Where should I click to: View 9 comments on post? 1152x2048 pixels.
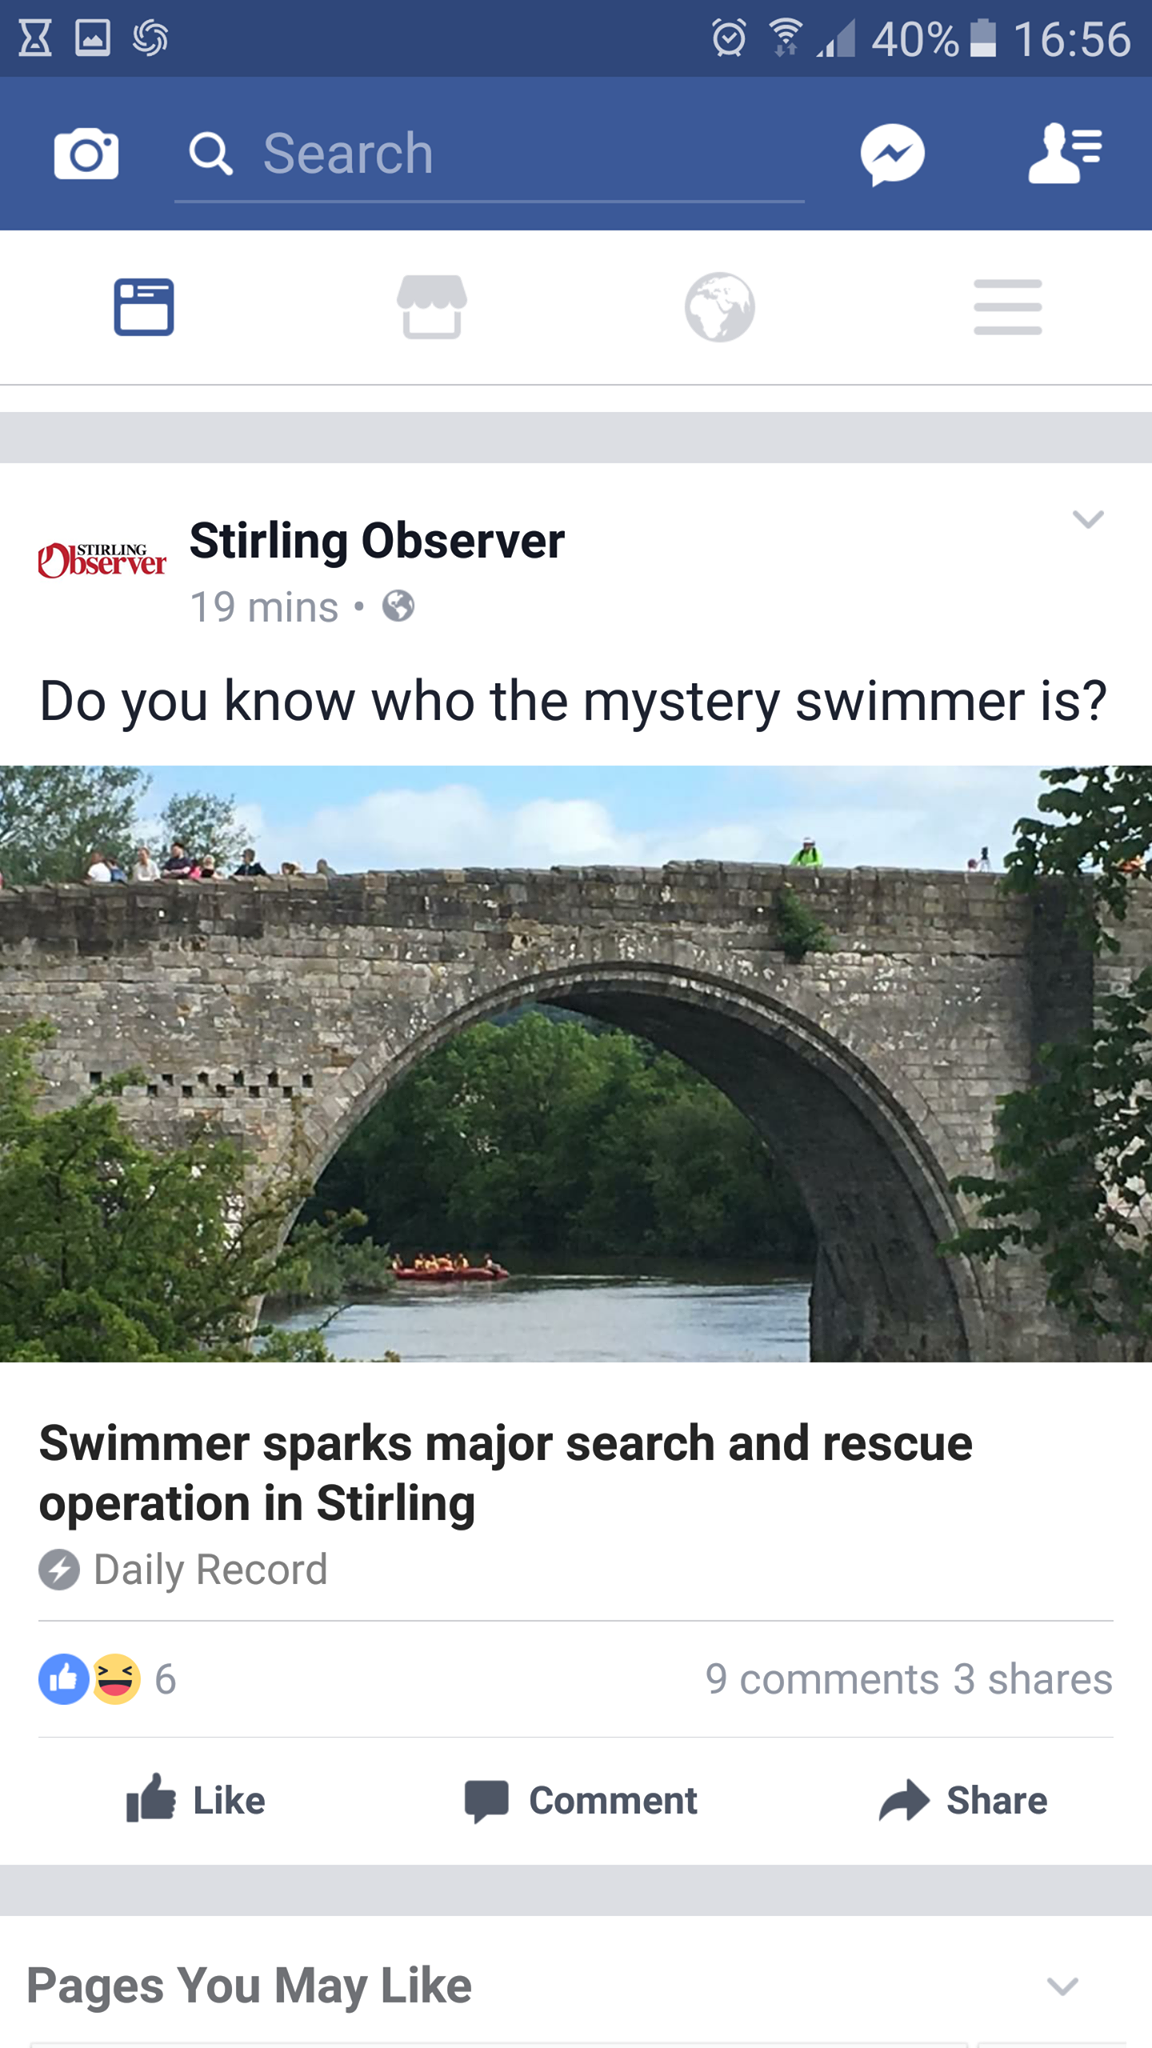tap(822, 1679)
